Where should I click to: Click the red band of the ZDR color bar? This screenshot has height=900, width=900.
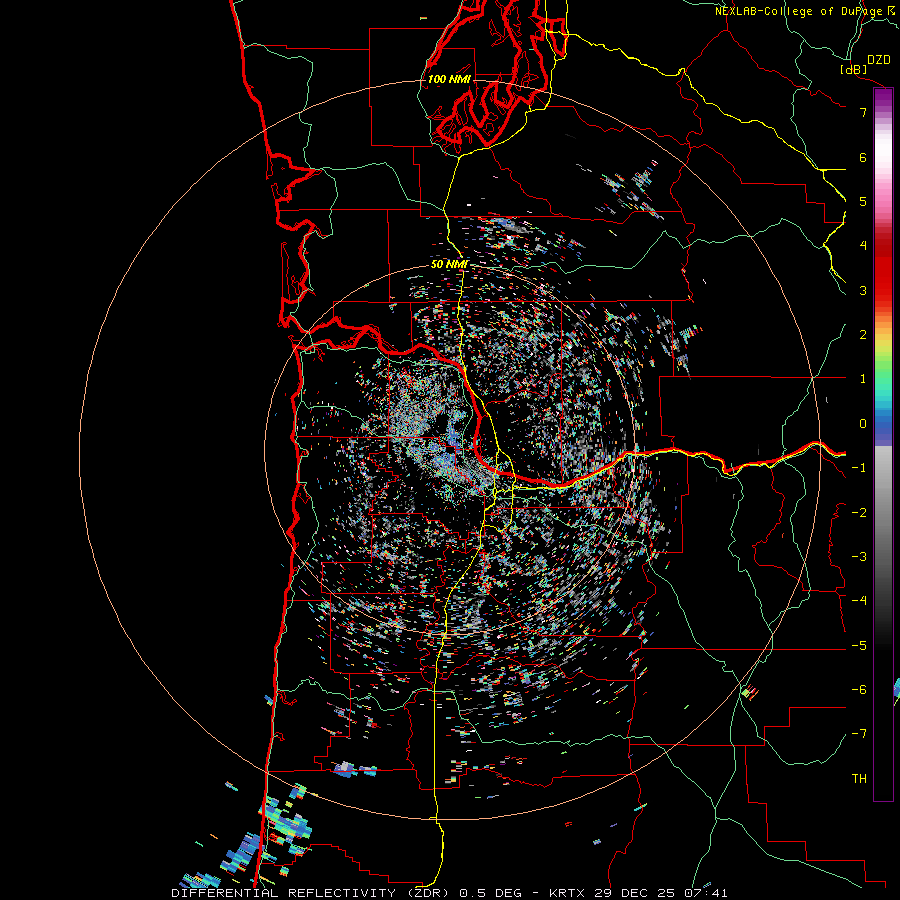click(x=883, y=270)
